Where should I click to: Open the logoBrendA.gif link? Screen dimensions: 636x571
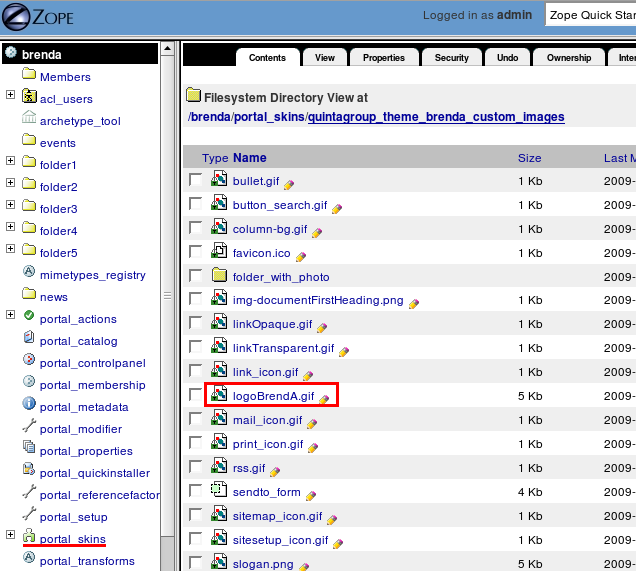pyautogui.click(x=273, y=396)
